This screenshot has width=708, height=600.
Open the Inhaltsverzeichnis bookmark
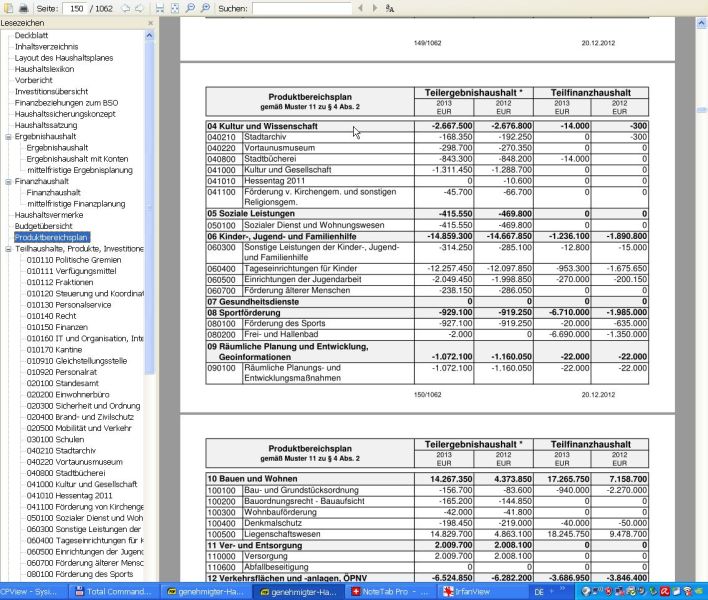coord(46,47)
